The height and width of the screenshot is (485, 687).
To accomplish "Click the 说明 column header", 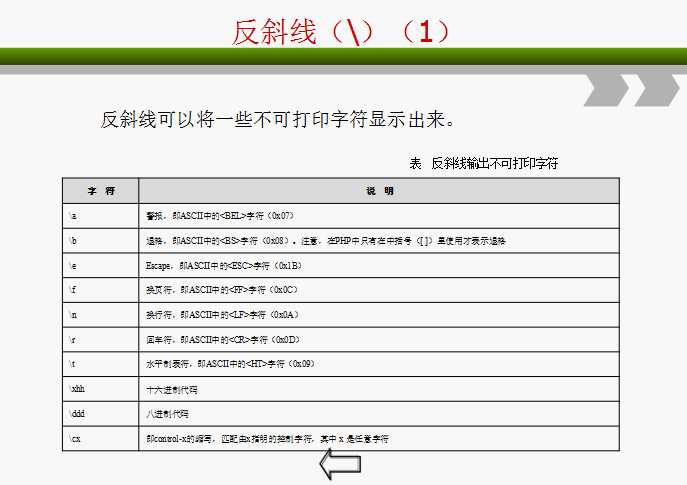I will 379,191.
